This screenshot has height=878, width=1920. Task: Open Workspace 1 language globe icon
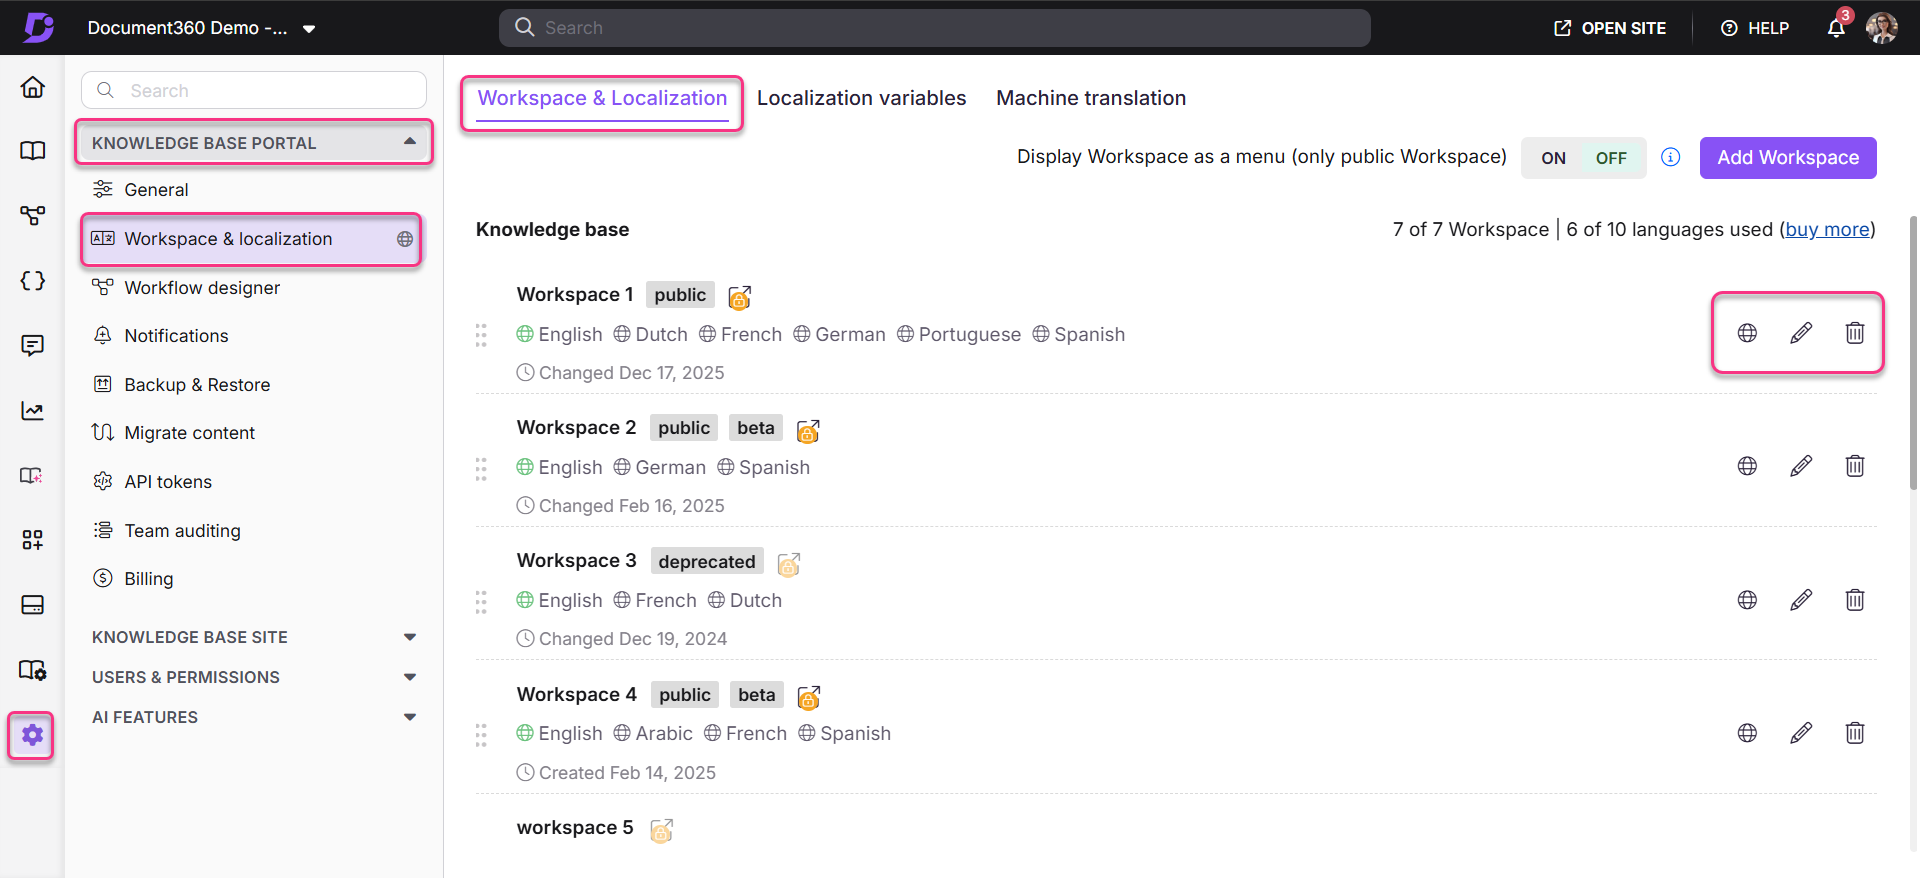(x=1747, y=333)
